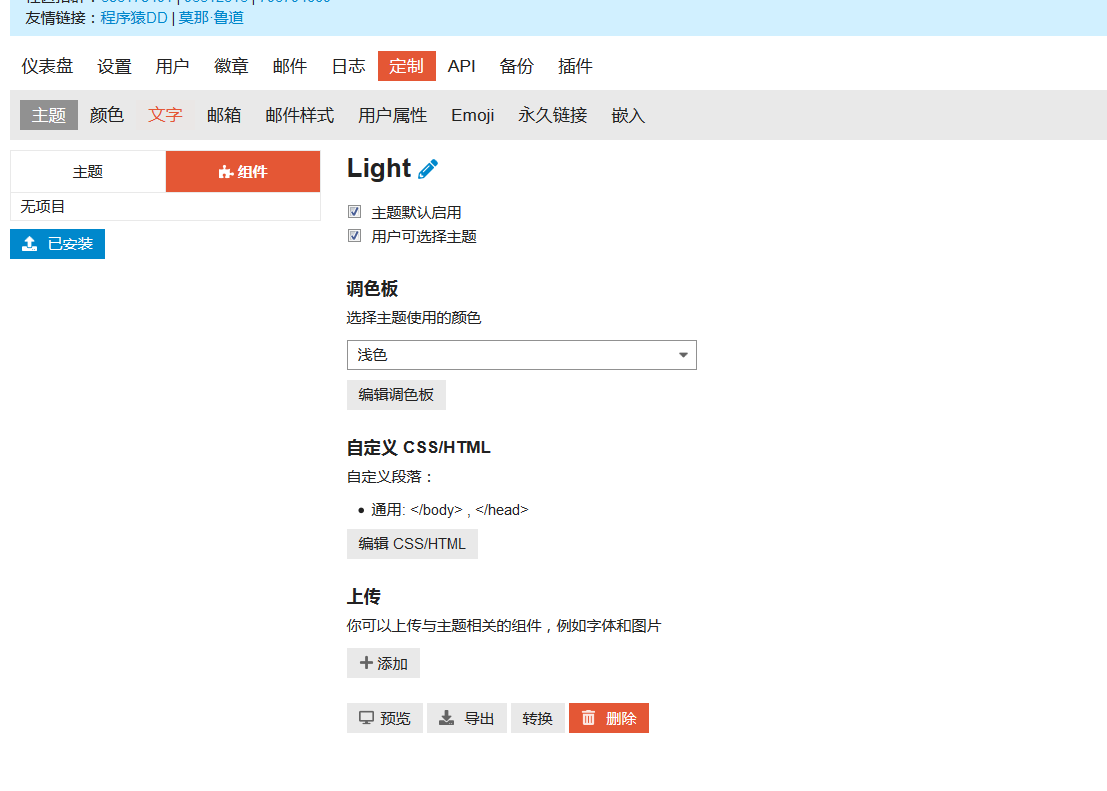
Task: Switch to the 文字 sub-tab
Action: (x=165, y=115)
